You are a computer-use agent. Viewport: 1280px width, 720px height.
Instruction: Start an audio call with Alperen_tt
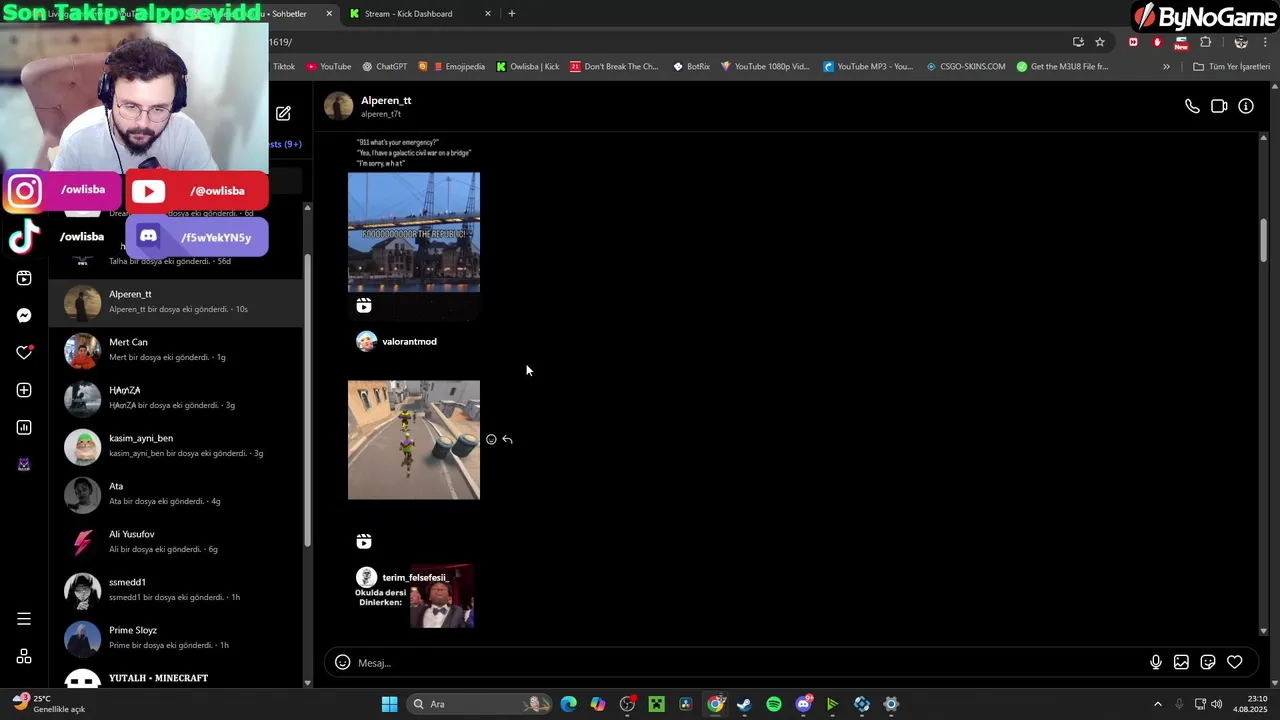(x=1192, y=106)
